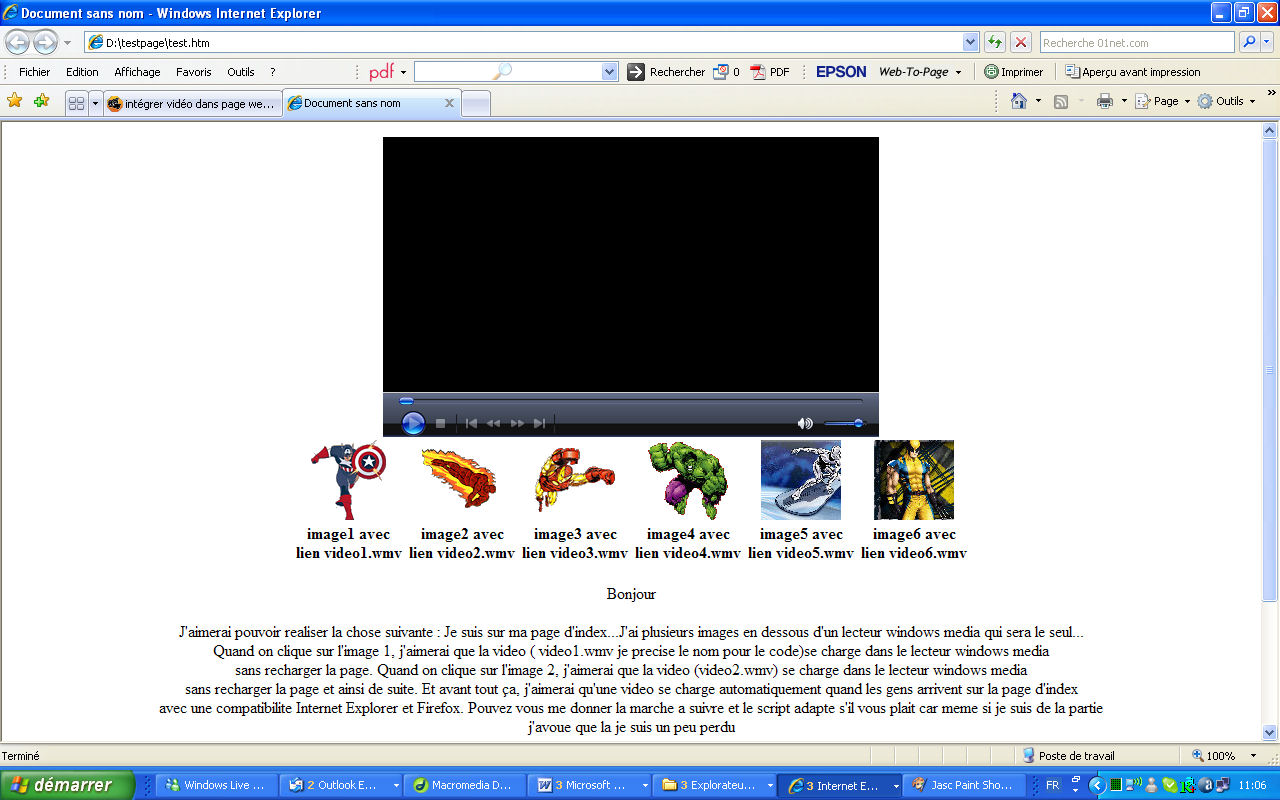Image resolution: width=1280 pixels, height=800 pixels.
Task: Refresh the page with the green arrows button
Action: [x=994, y=42]
